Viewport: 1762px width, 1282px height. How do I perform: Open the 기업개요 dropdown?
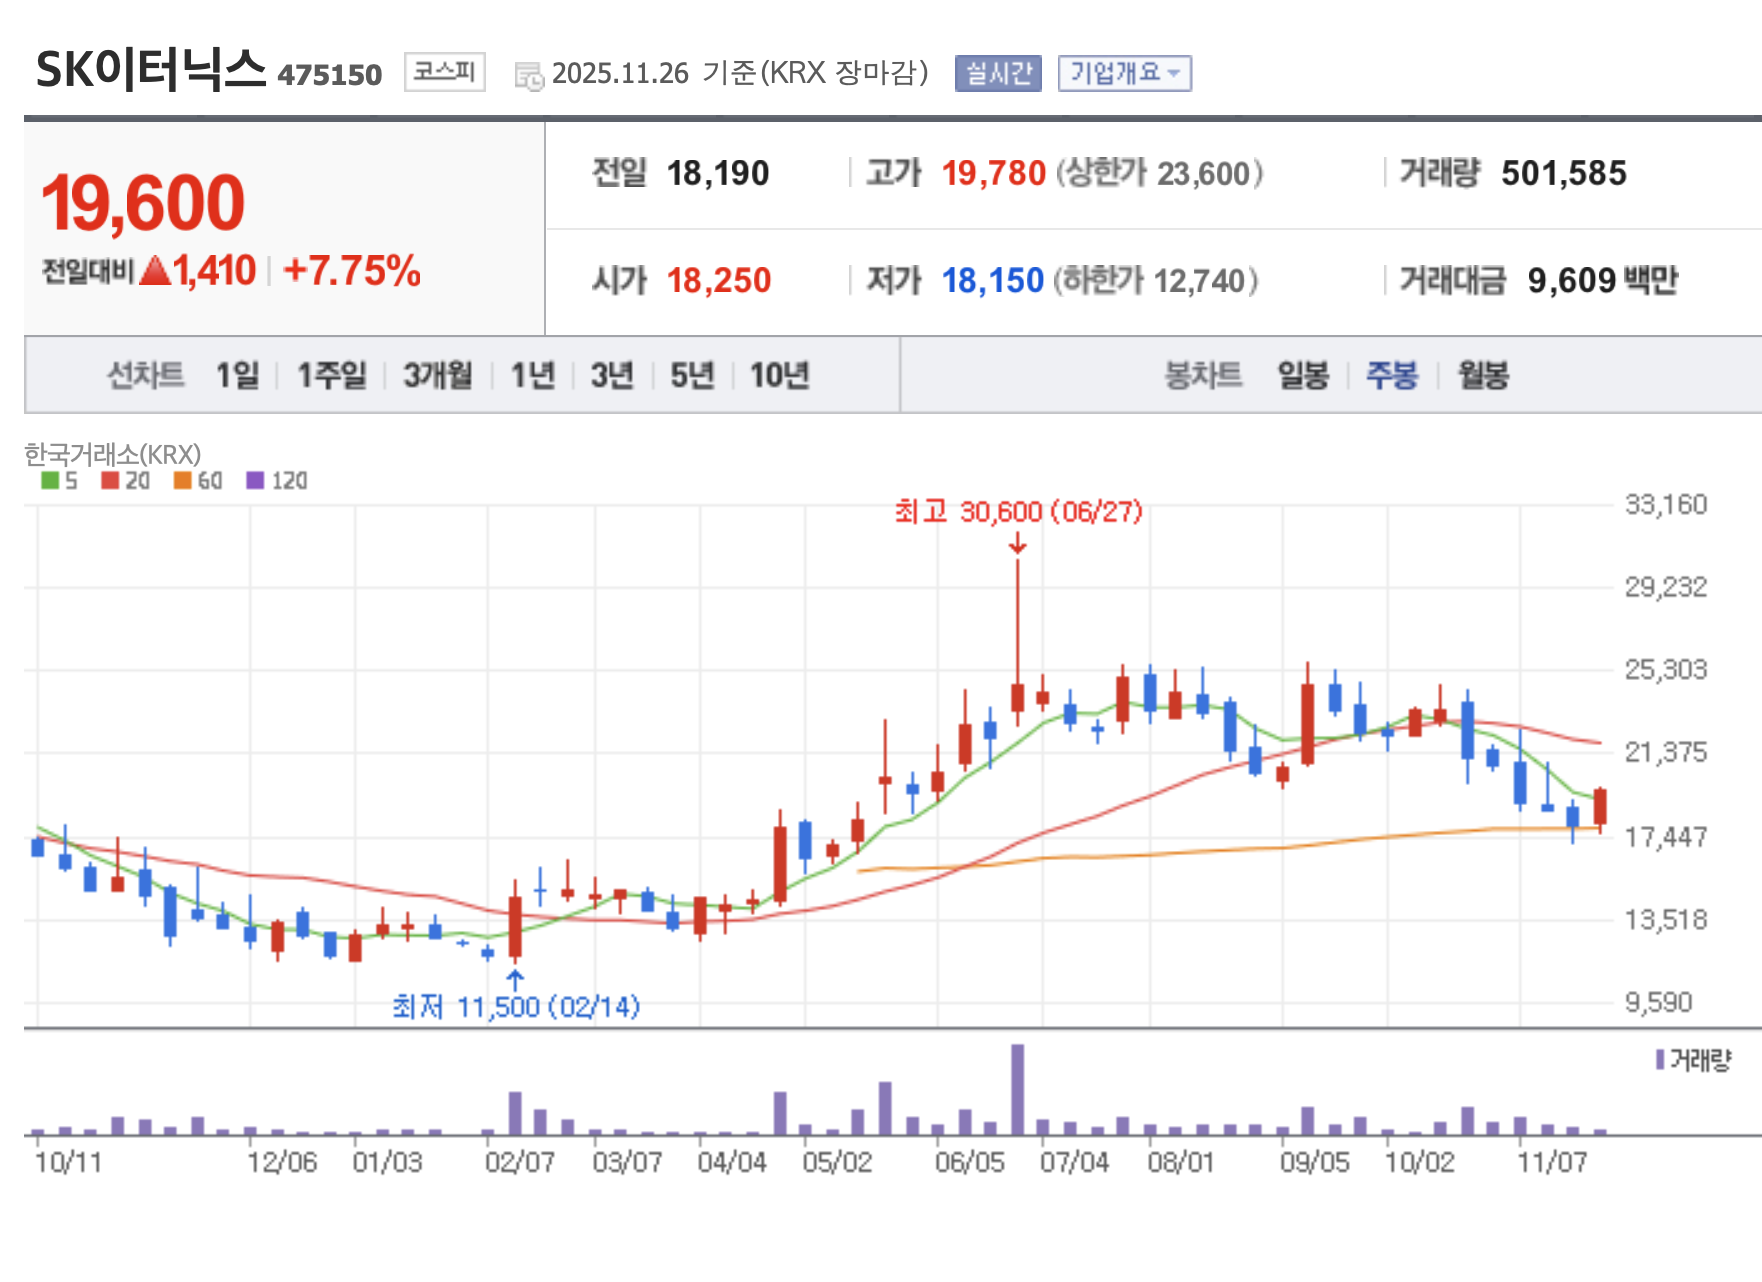point(1125,73)
